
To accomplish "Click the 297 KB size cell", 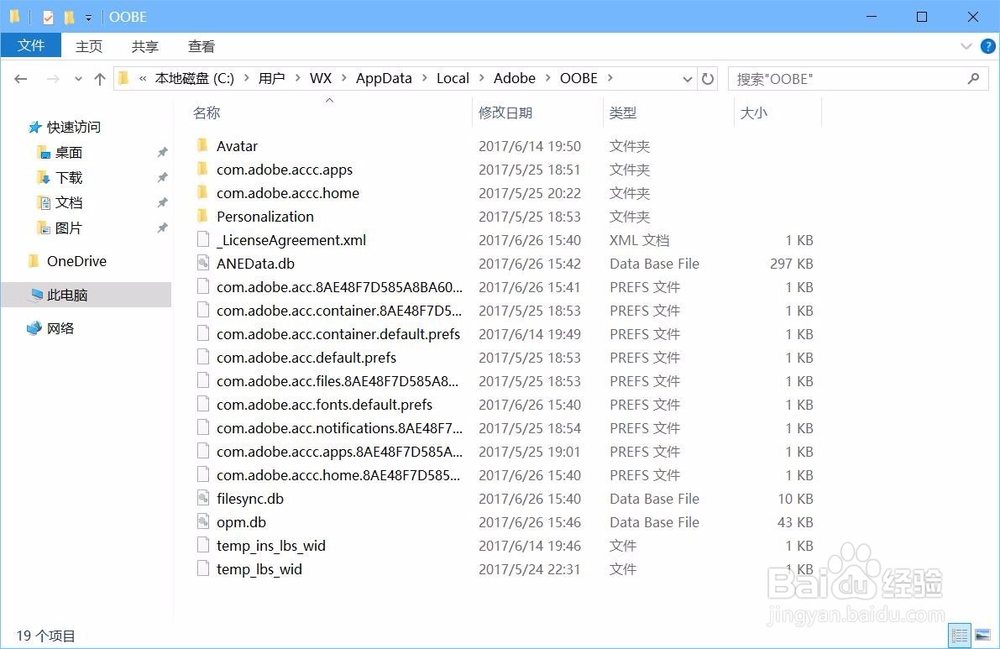I will 791,264.
